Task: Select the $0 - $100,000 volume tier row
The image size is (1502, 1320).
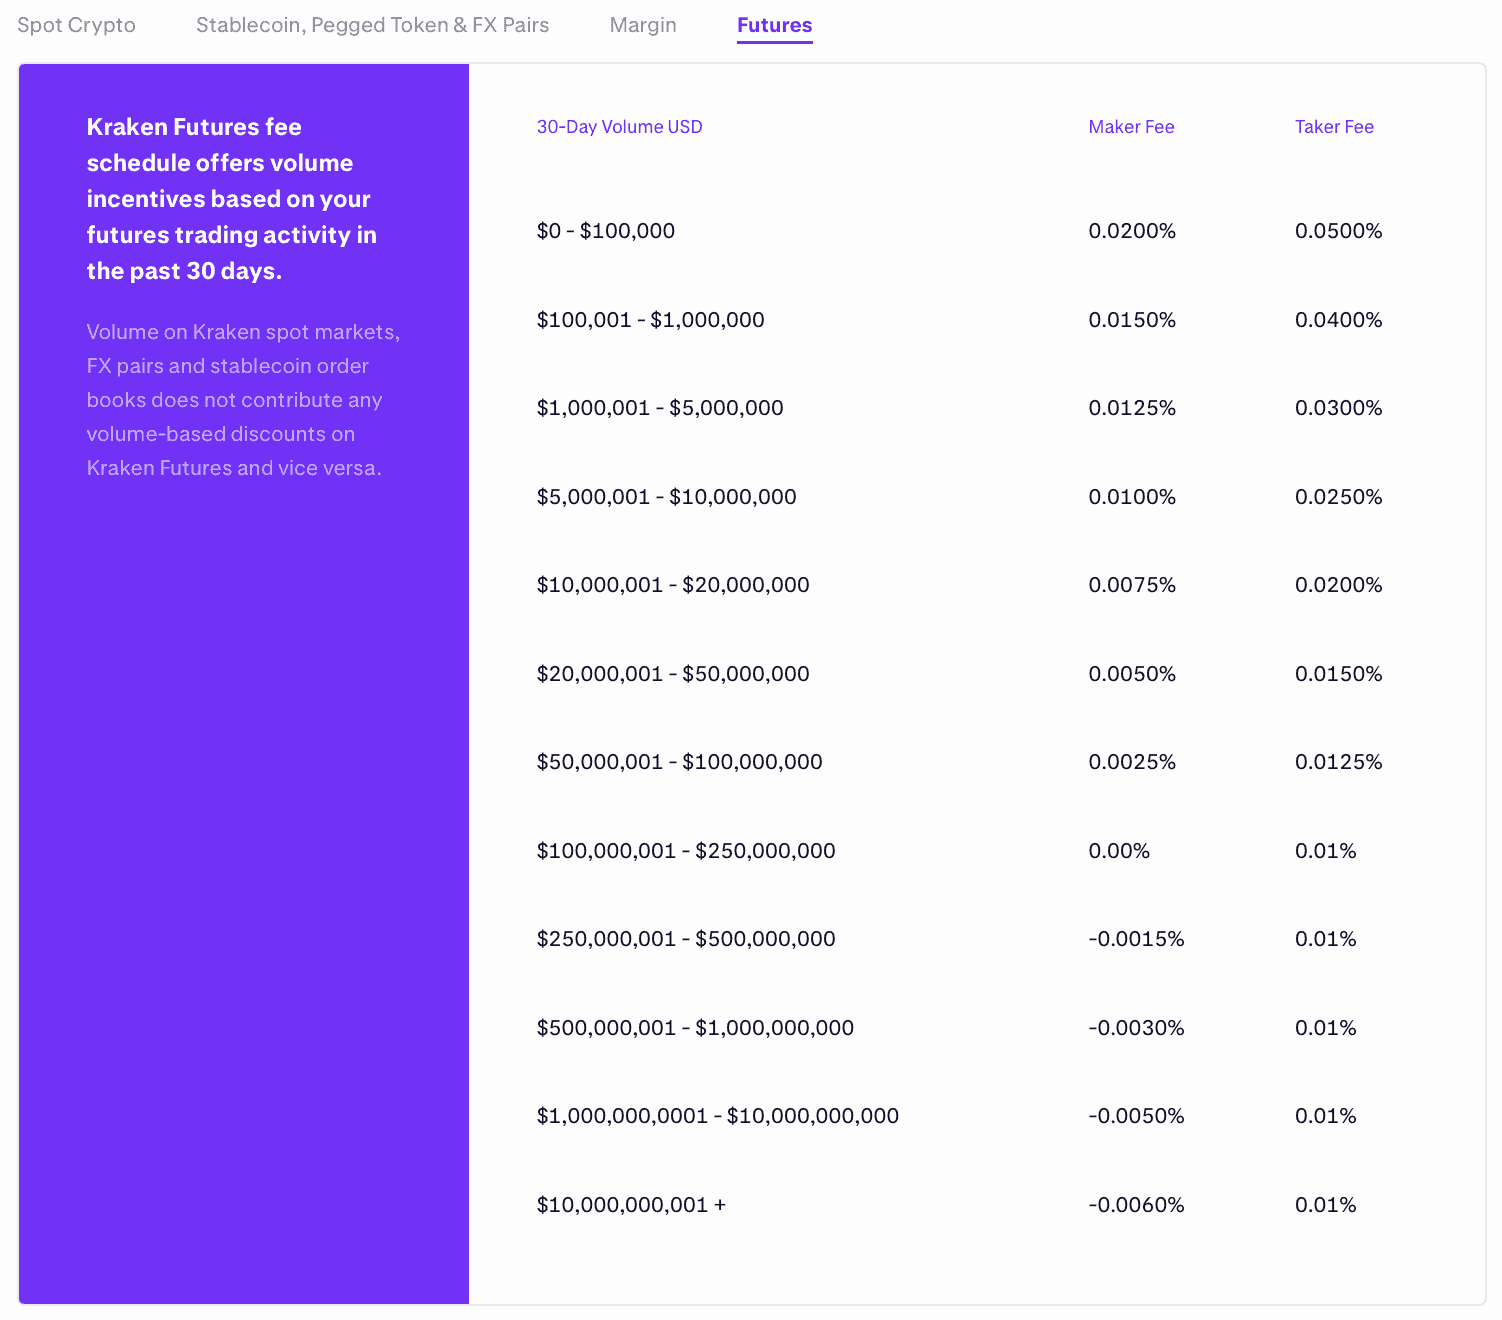Action: [x=606, y=230]
